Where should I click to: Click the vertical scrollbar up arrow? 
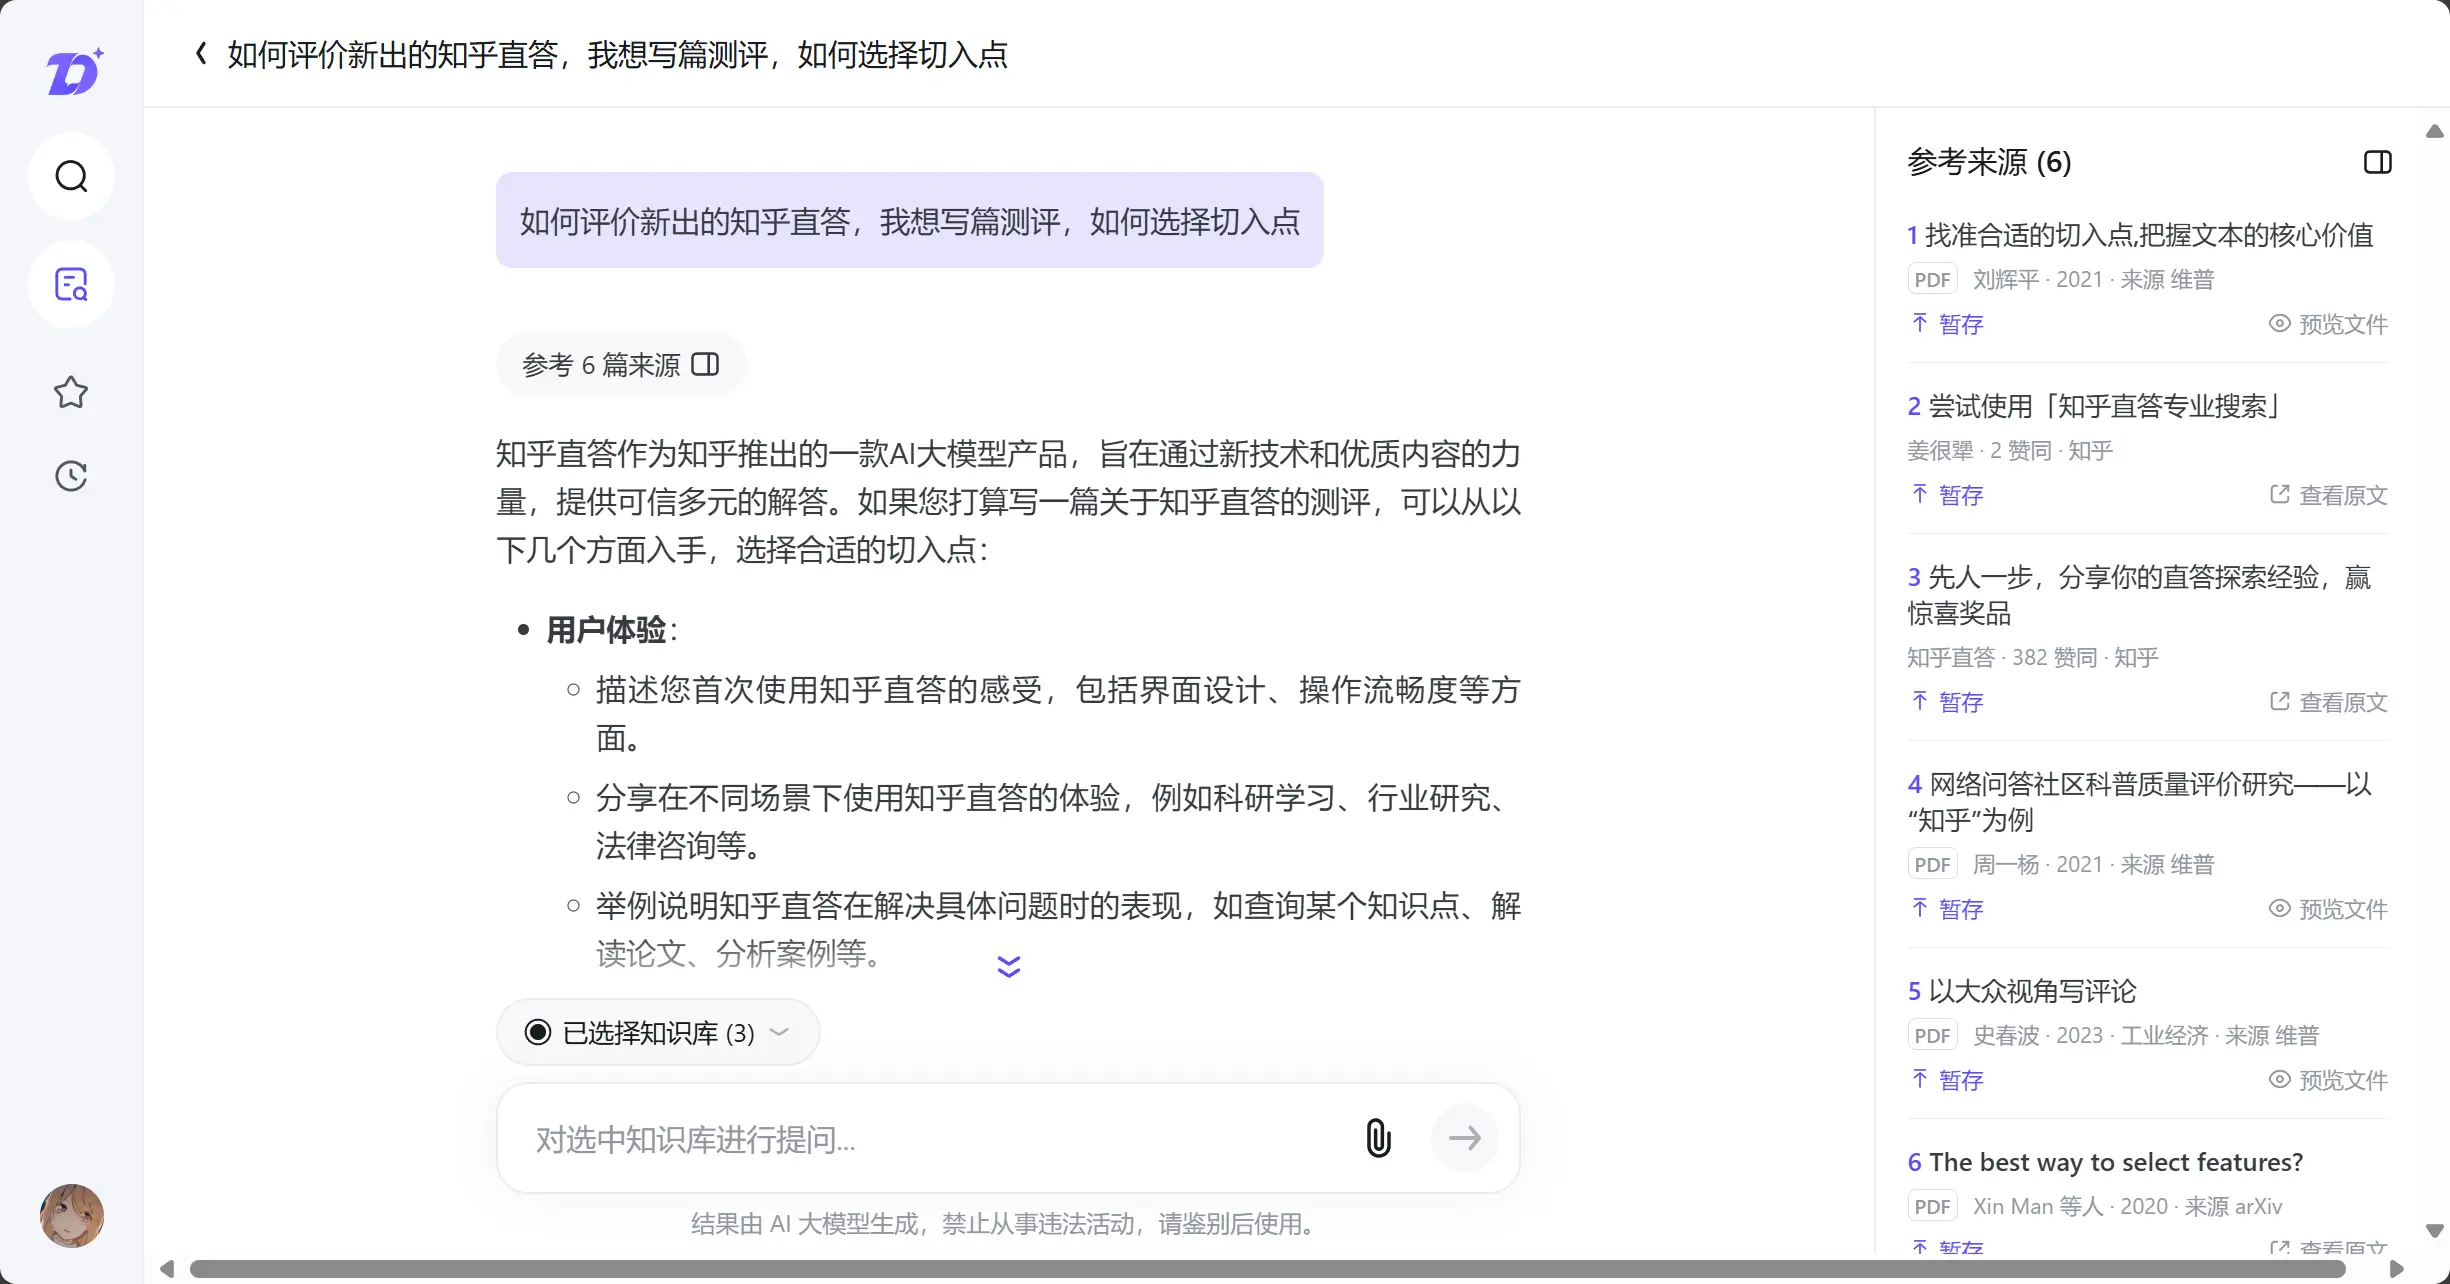coord(2435,131)
